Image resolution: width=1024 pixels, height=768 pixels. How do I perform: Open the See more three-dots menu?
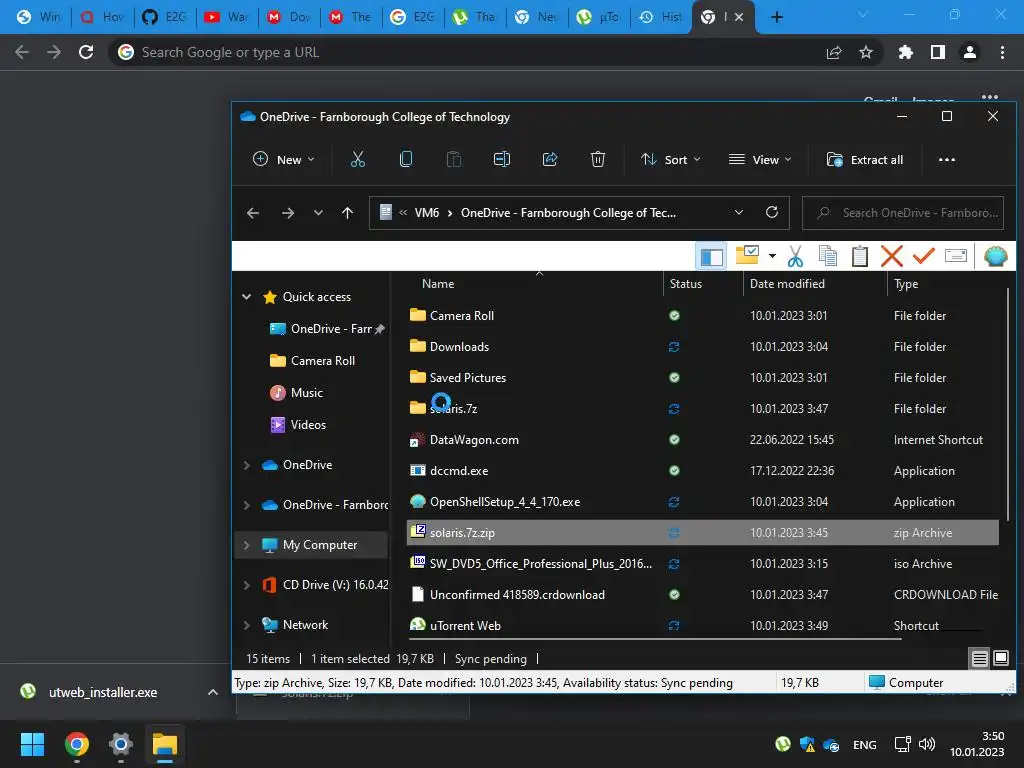point(946,159)
